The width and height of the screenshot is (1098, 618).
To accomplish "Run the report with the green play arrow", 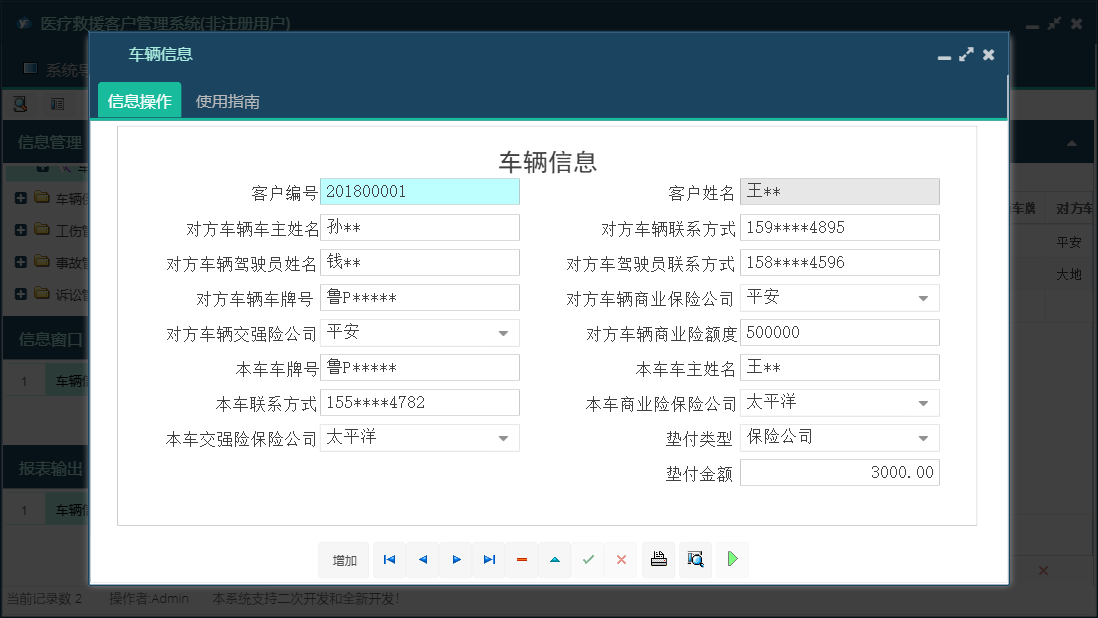I will pos(732,560).
